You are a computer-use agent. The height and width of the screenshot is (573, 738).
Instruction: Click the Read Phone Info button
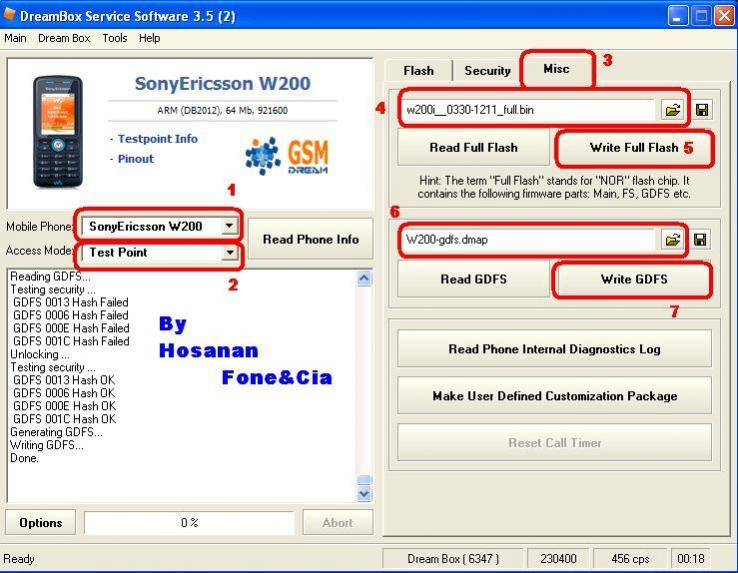click(x=311, y=239)
